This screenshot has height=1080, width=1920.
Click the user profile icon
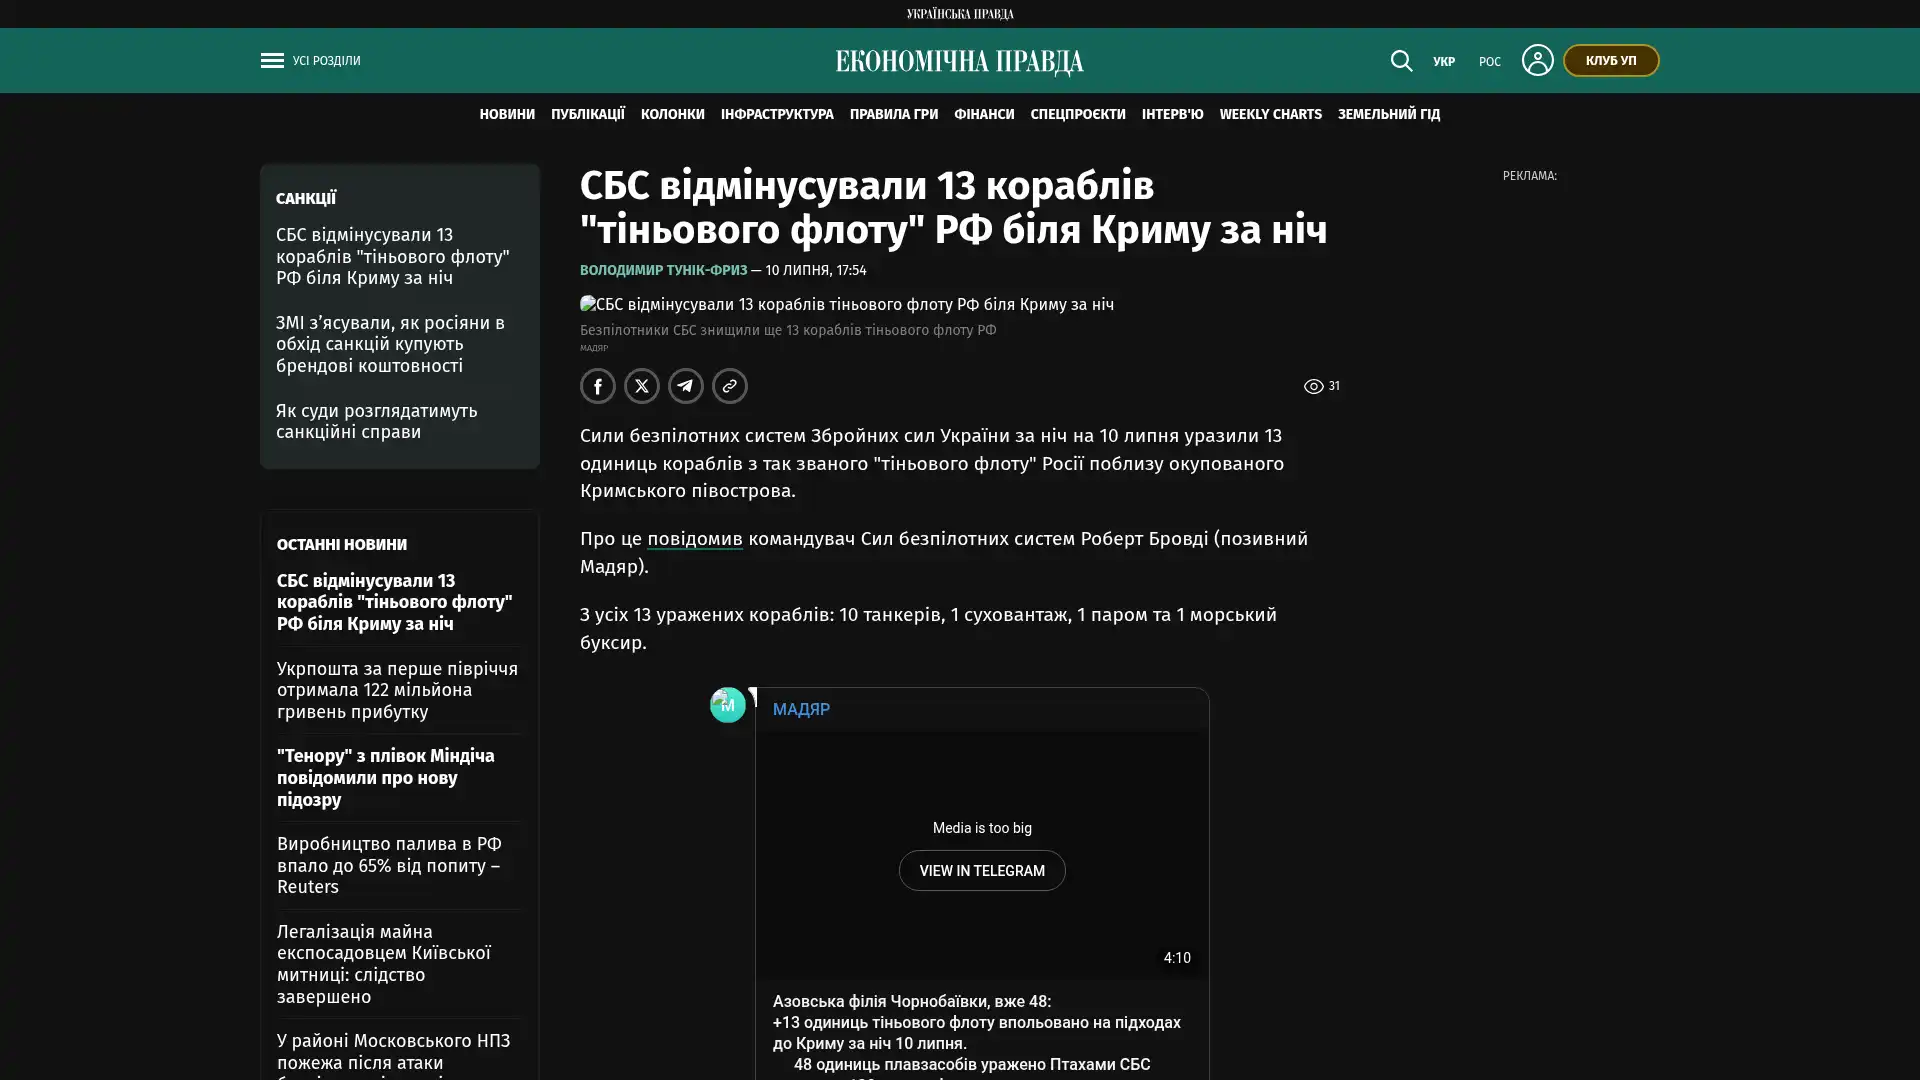click(x=1537, y=60)
